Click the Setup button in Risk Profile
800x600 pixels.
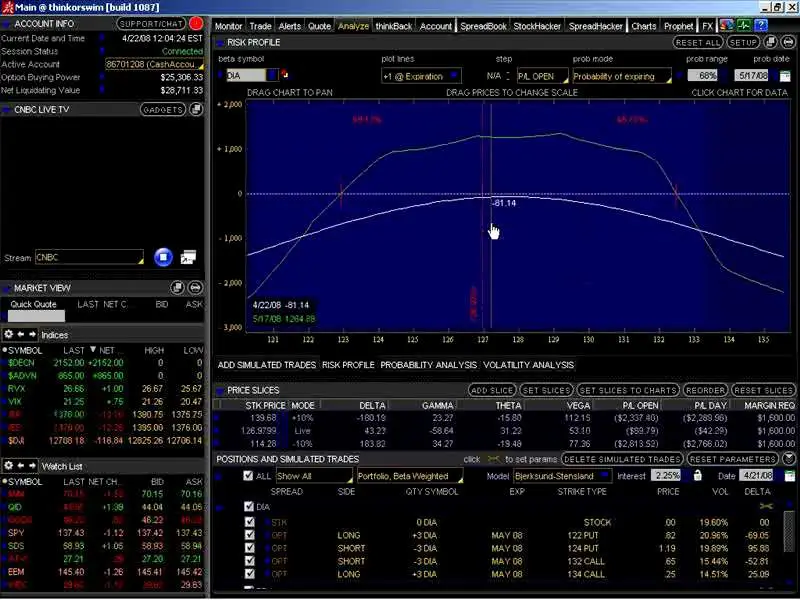[x=743, y=42]
